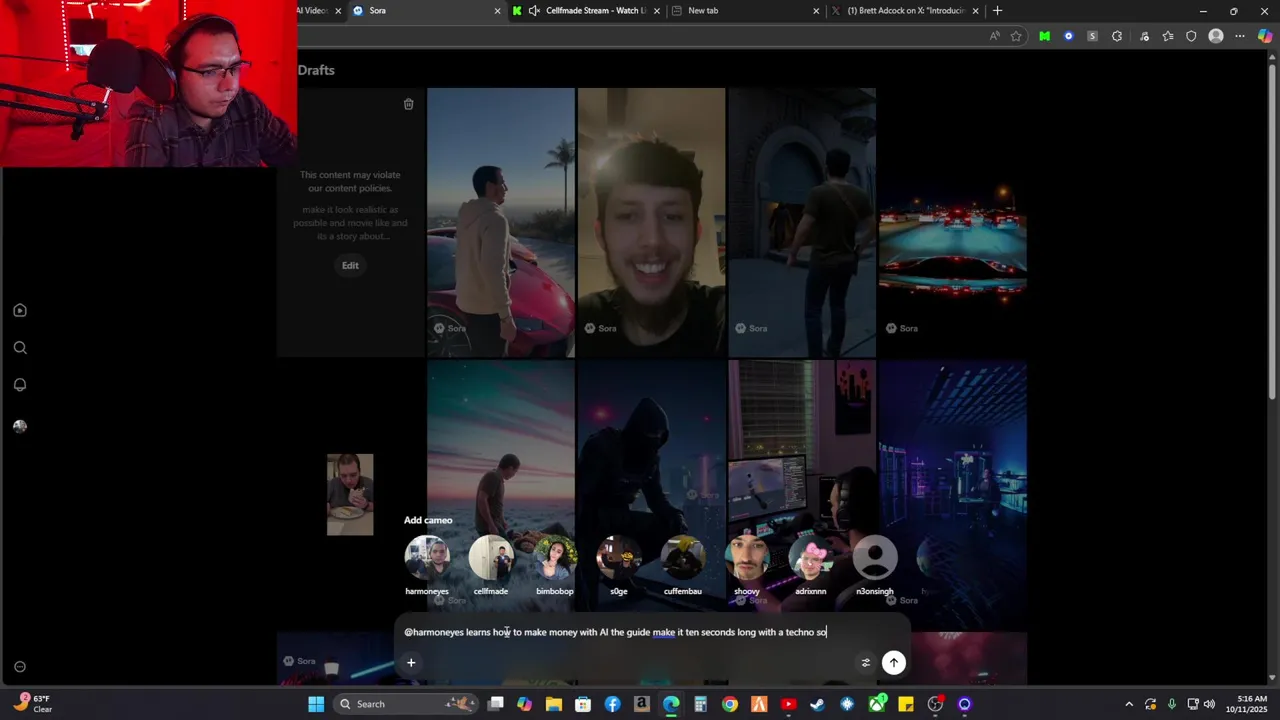Screen dimensions: 1280x720
Task: Open Copilot from the Edge toolbar
Action: (1265, 36)
